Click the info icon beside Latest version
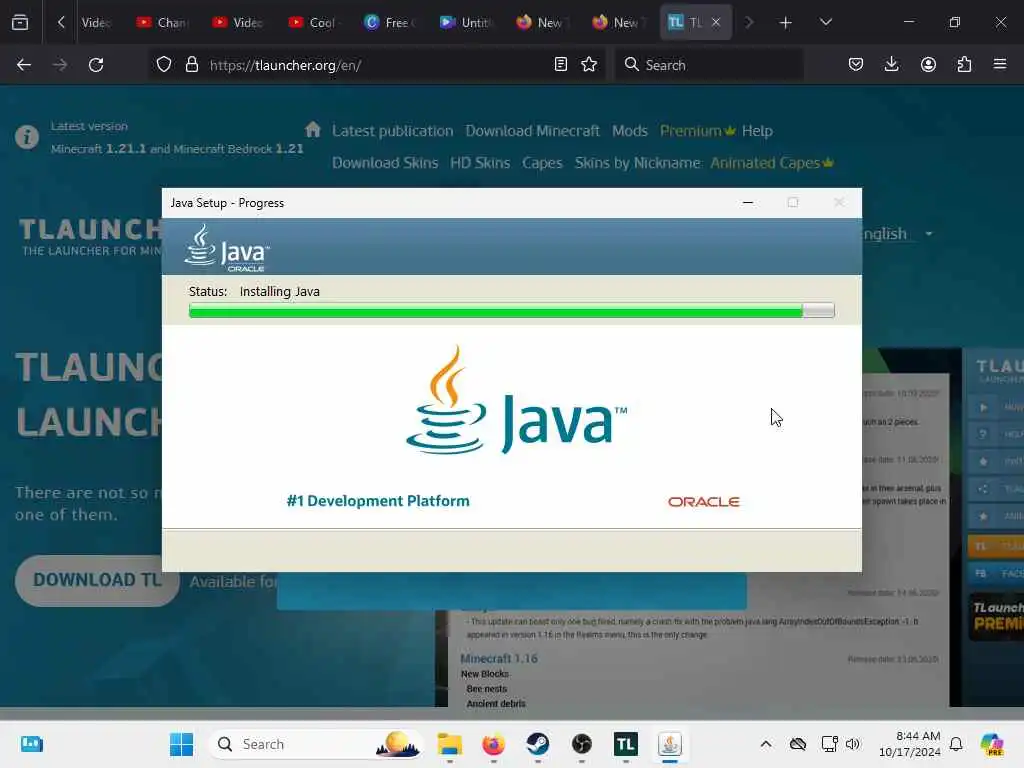 [x=27, y=137]
